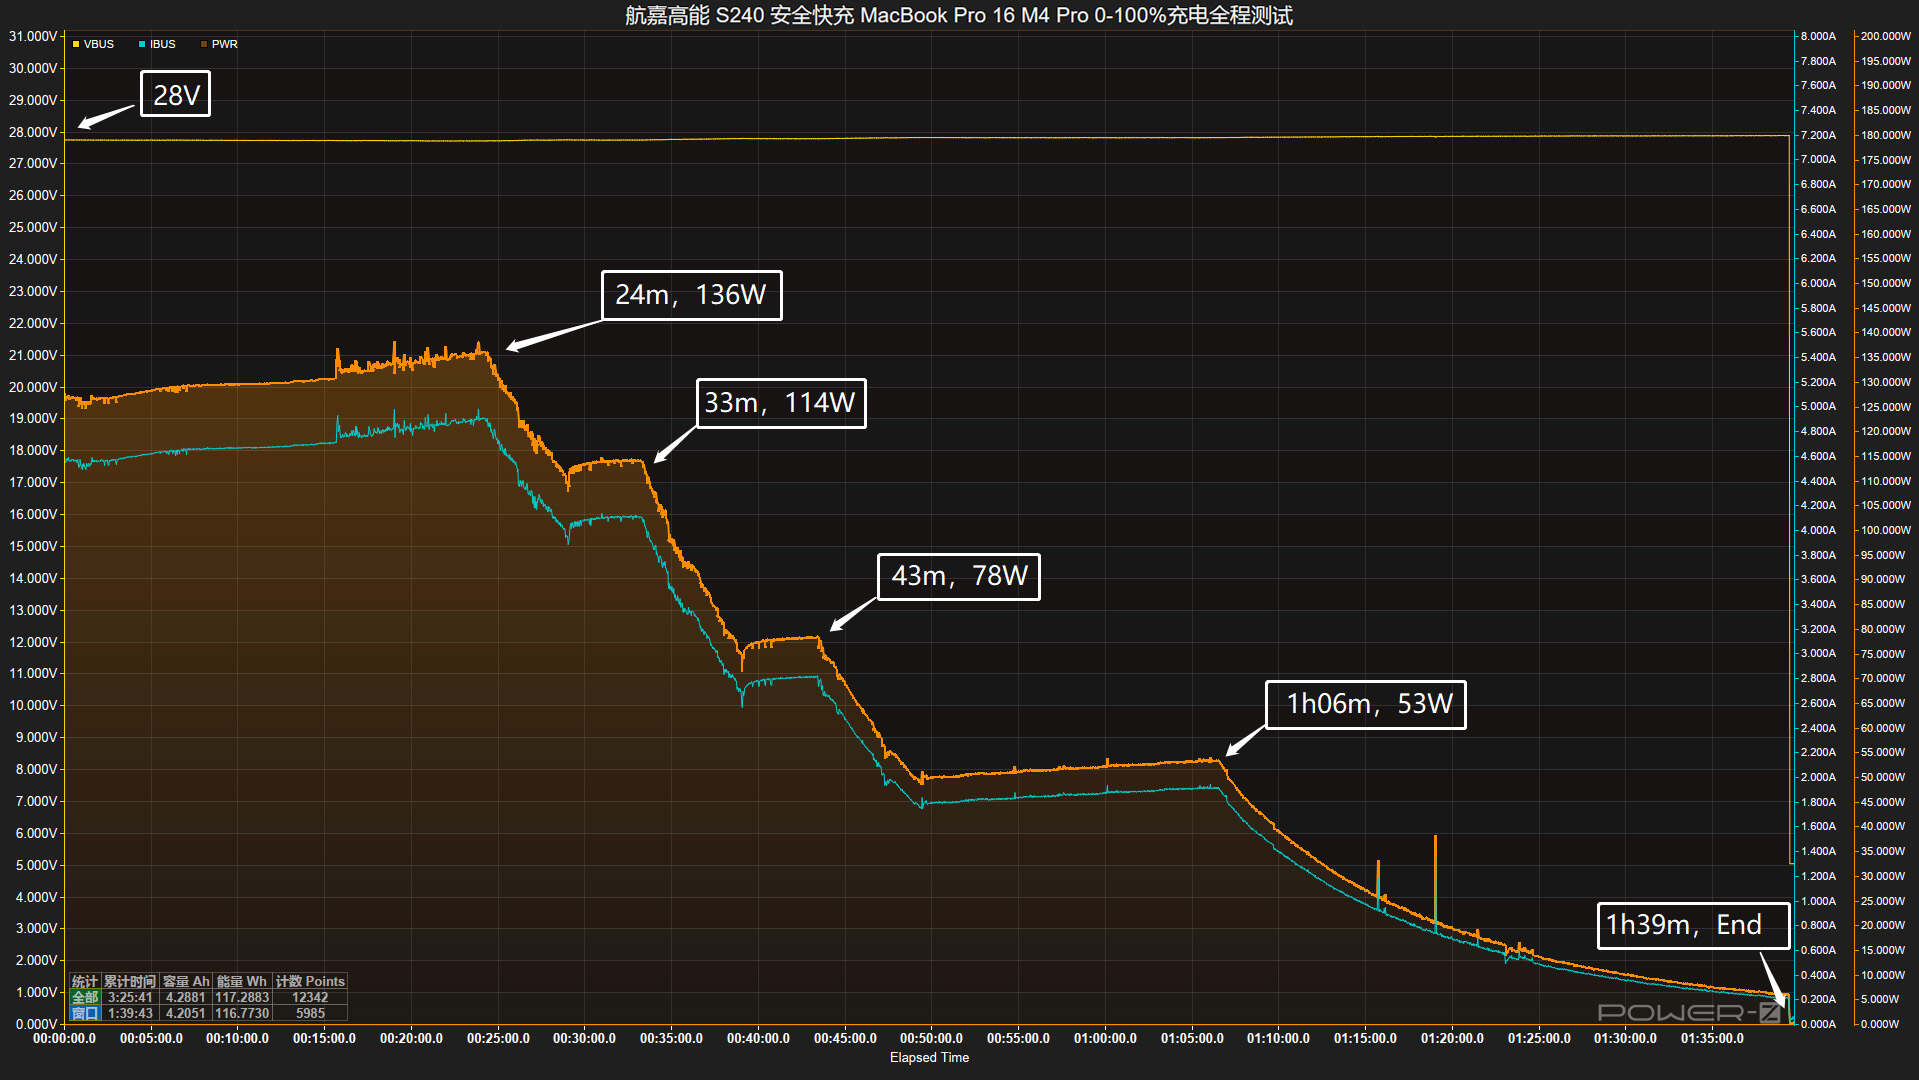Click the 01:05:00.0 time axis tick
Screen dimensions: 1919x1080
(1192, 1039)
